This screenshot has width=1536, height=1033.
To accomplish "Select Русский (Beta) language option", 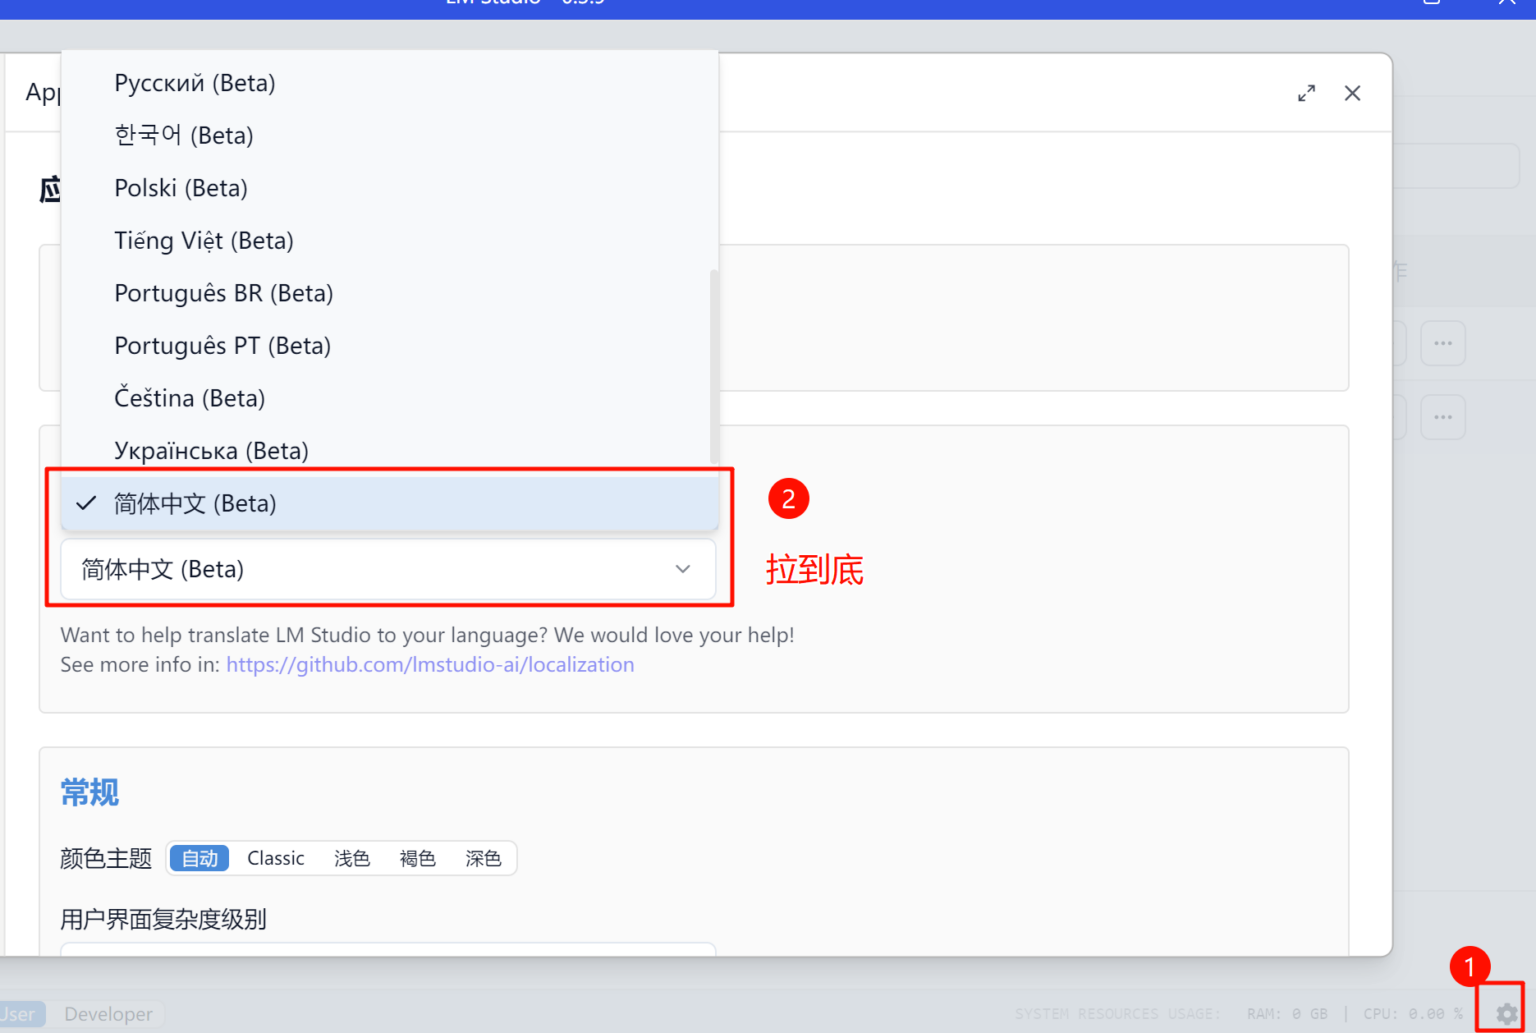I will [x=195, y=83].
